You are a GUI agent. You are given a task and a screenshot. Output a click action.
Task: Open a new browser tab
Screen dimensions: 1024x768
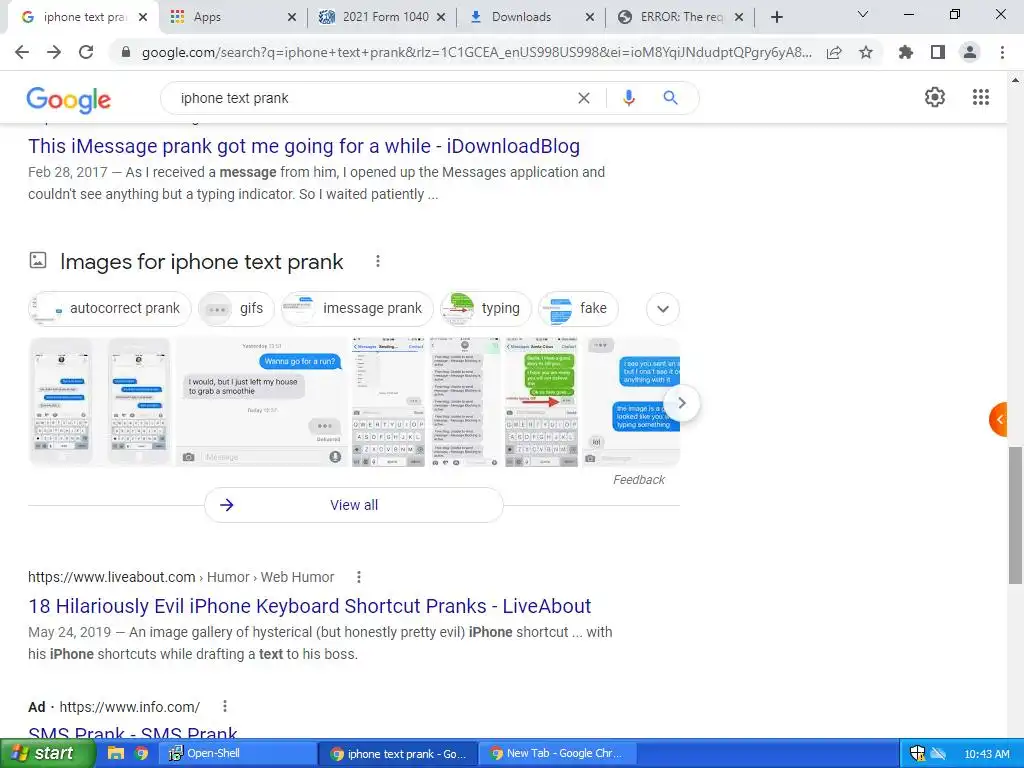tap(776, 17)
